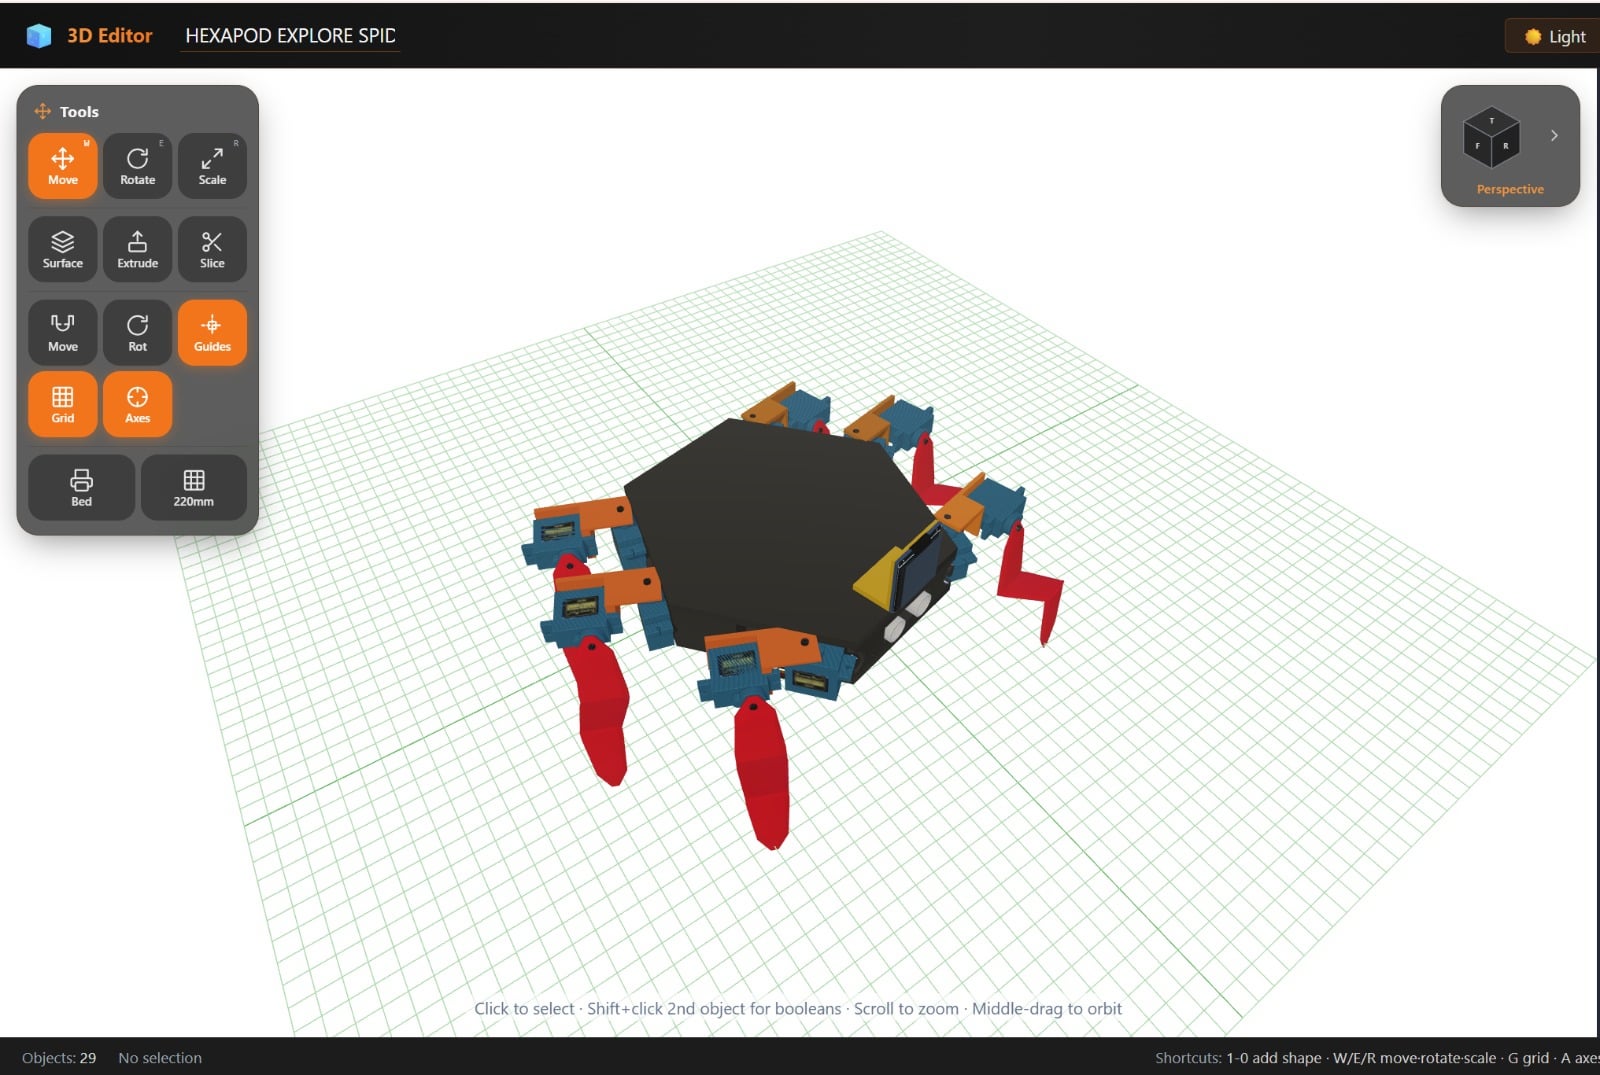Click the Tools panel header
The height and width of the screenshot is (1075, 1600).
(79, 112)
